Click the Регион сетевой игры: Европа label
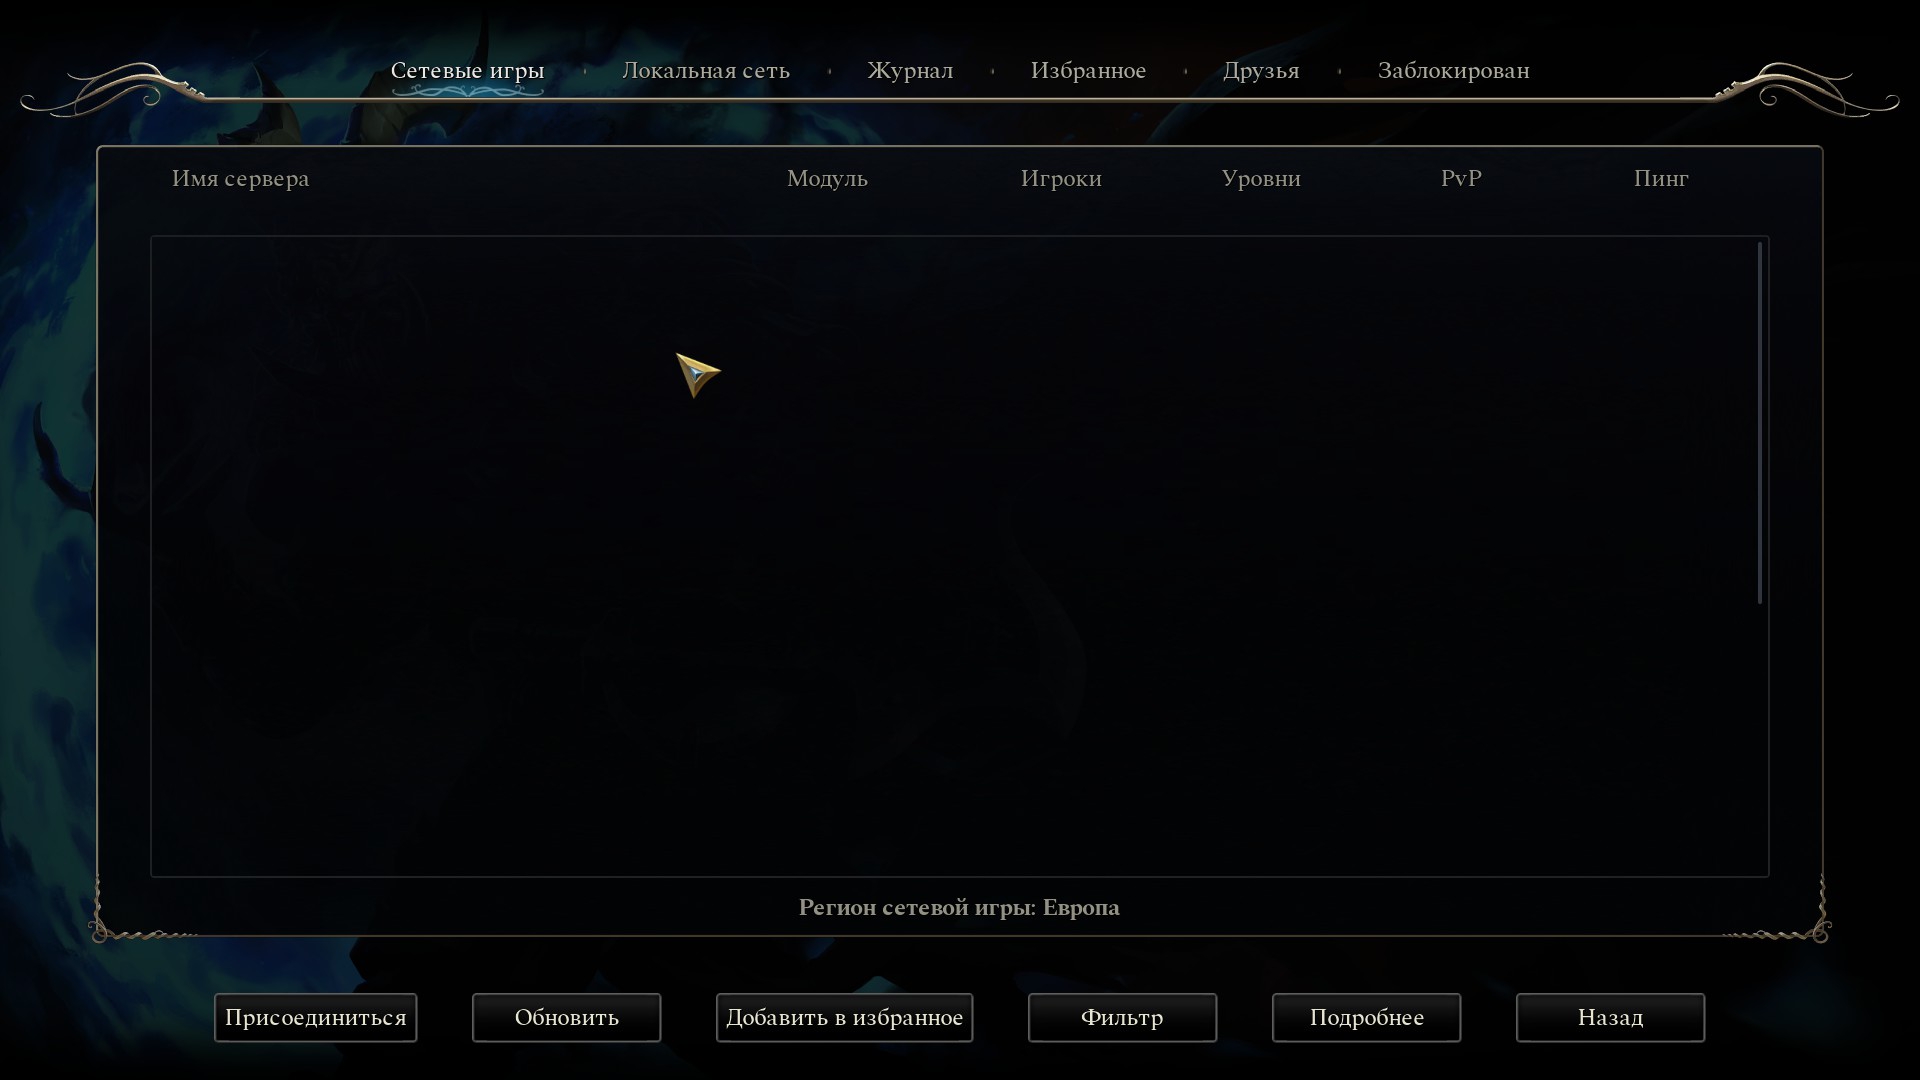This screenshot has height=1080, width=1920. point(959,908)
